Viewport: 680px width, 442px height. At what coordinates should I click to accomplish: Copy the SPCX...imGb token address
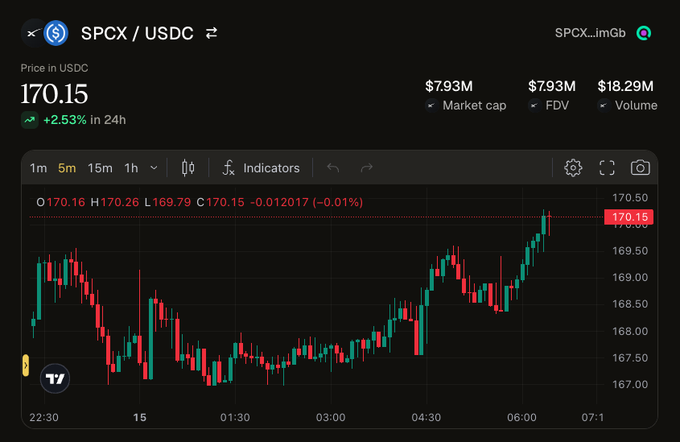click(590, 33)
